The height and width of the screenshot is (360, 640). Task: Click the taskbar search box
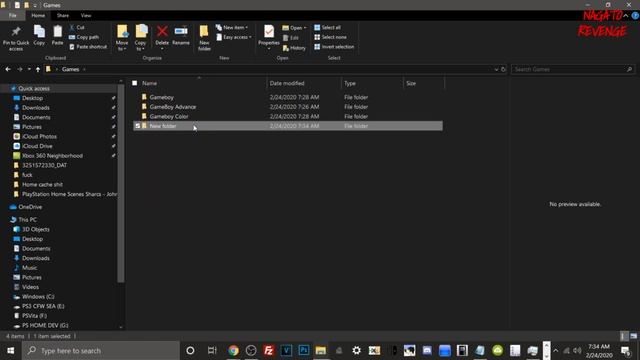click(x=100, y=351)
